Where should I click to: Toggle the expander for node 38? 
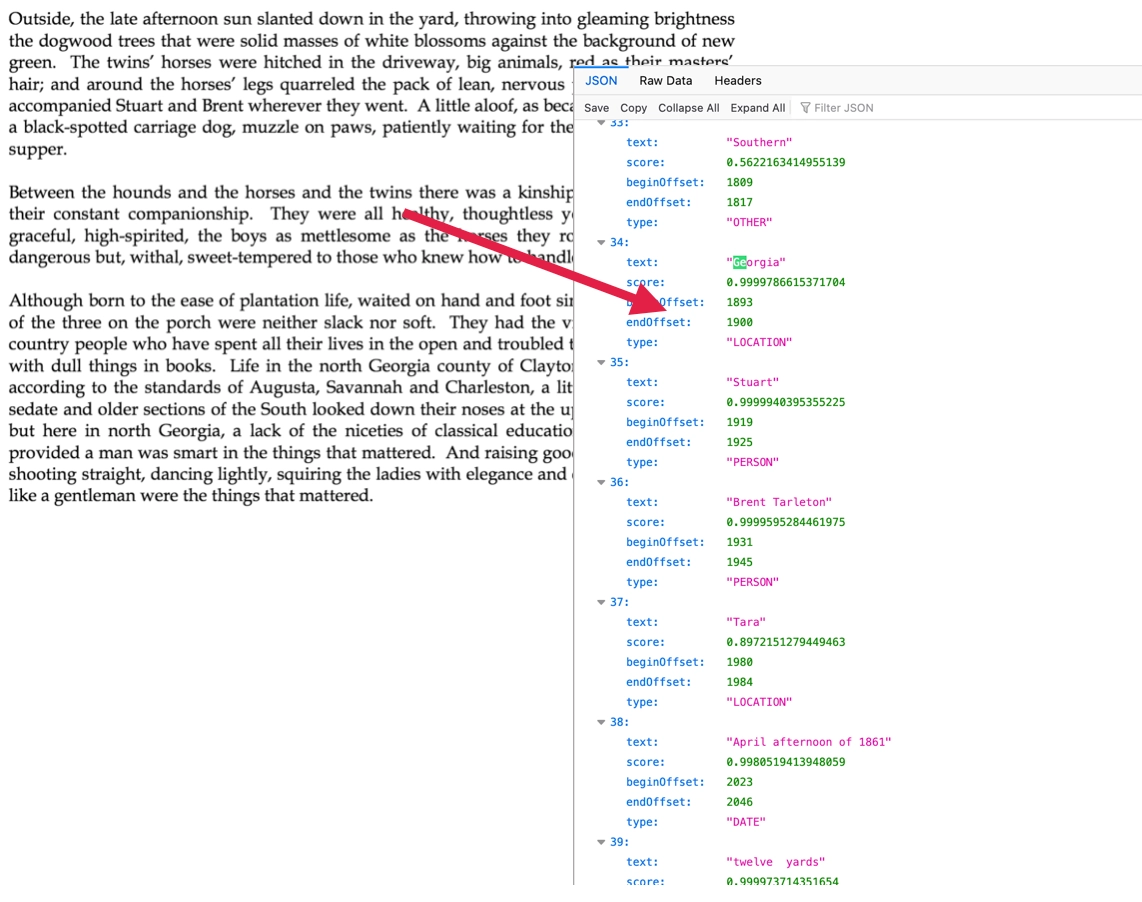pyautogui.click(x=601, y=722)
